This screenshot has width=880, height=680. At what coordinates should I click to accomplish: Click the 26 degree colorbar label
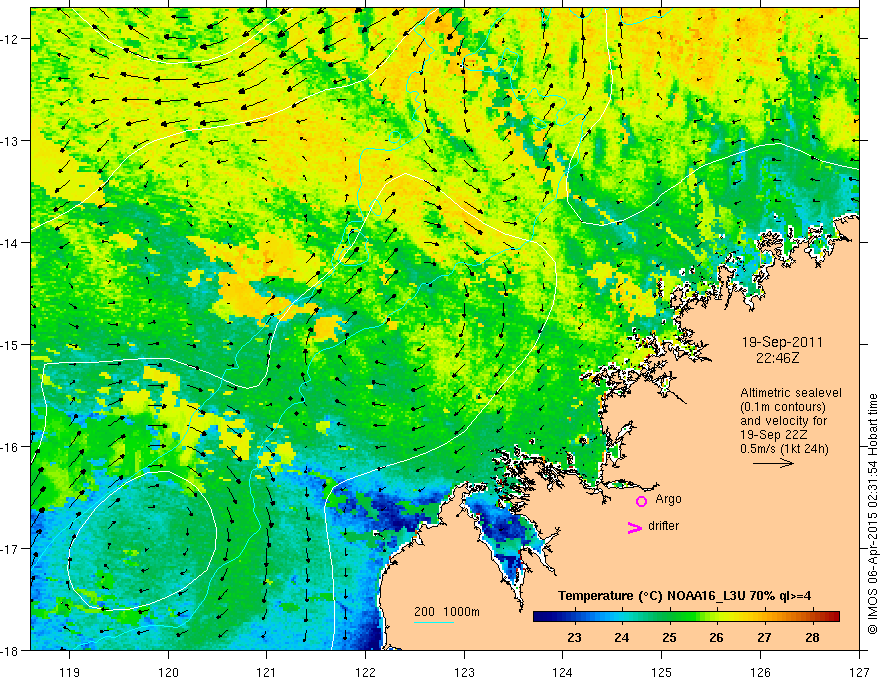(x=716, y=637)
